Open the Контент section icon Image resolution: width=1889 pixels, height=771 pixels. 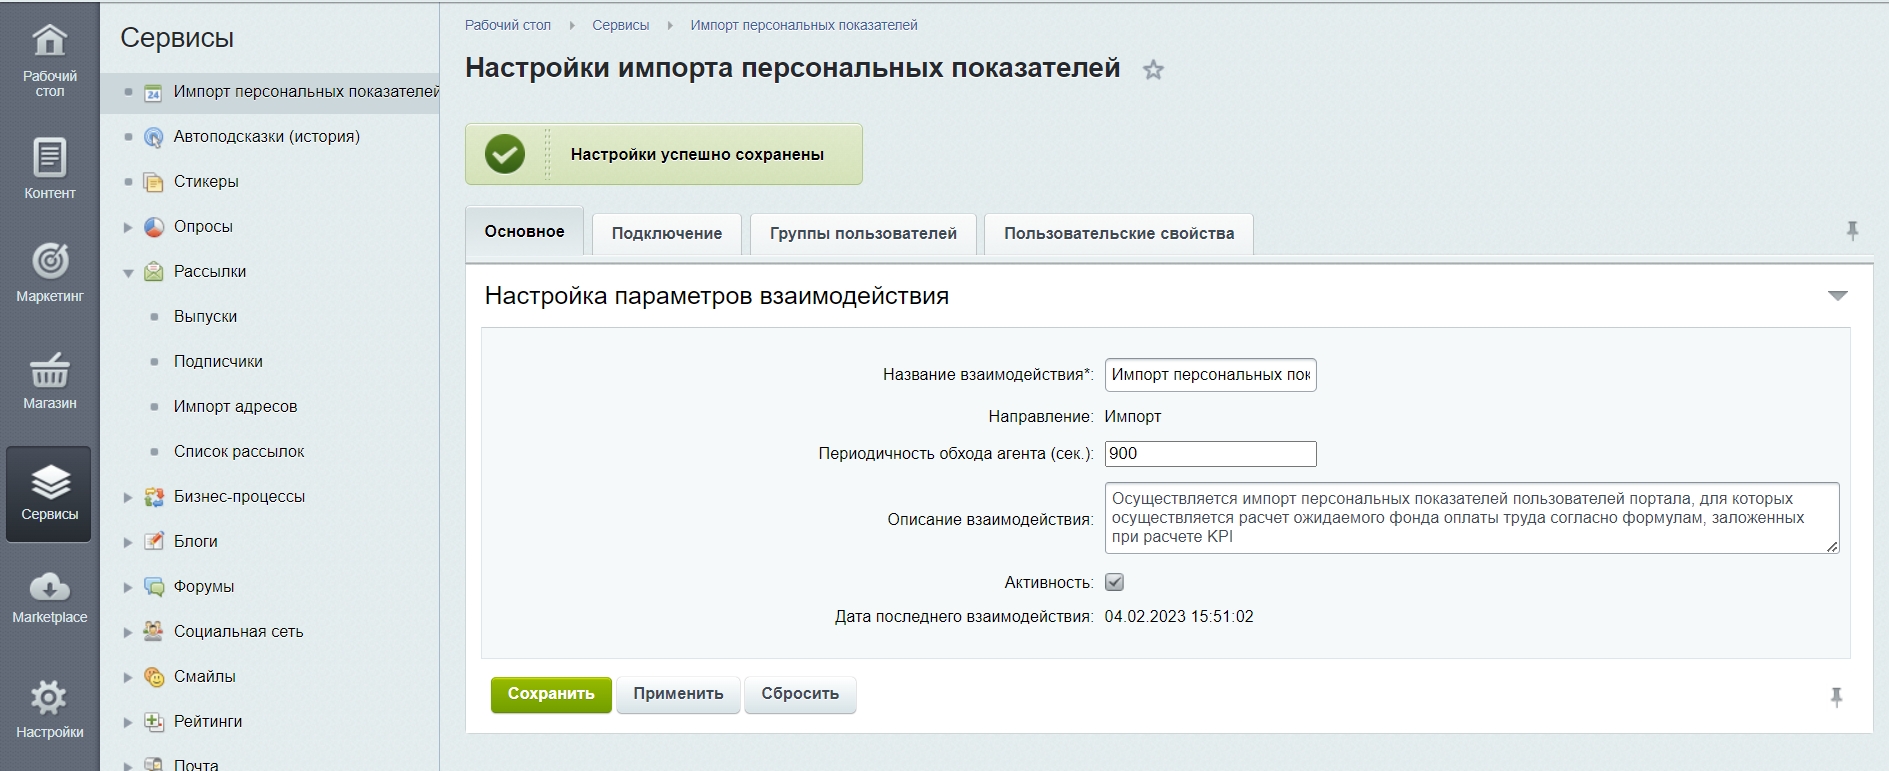(49, 159)
